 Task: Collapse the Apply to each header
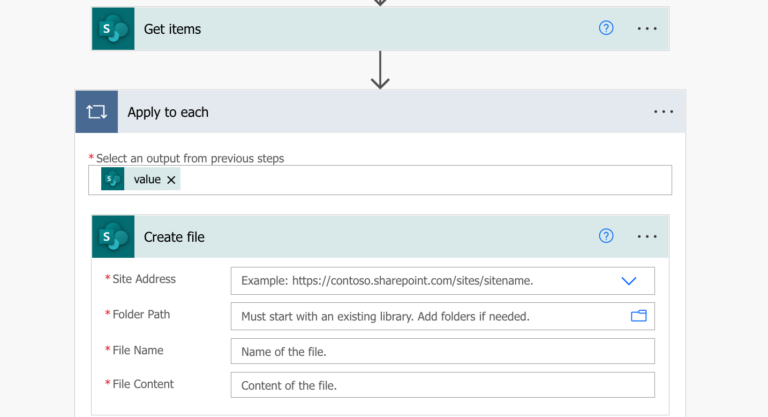(382, 112)
